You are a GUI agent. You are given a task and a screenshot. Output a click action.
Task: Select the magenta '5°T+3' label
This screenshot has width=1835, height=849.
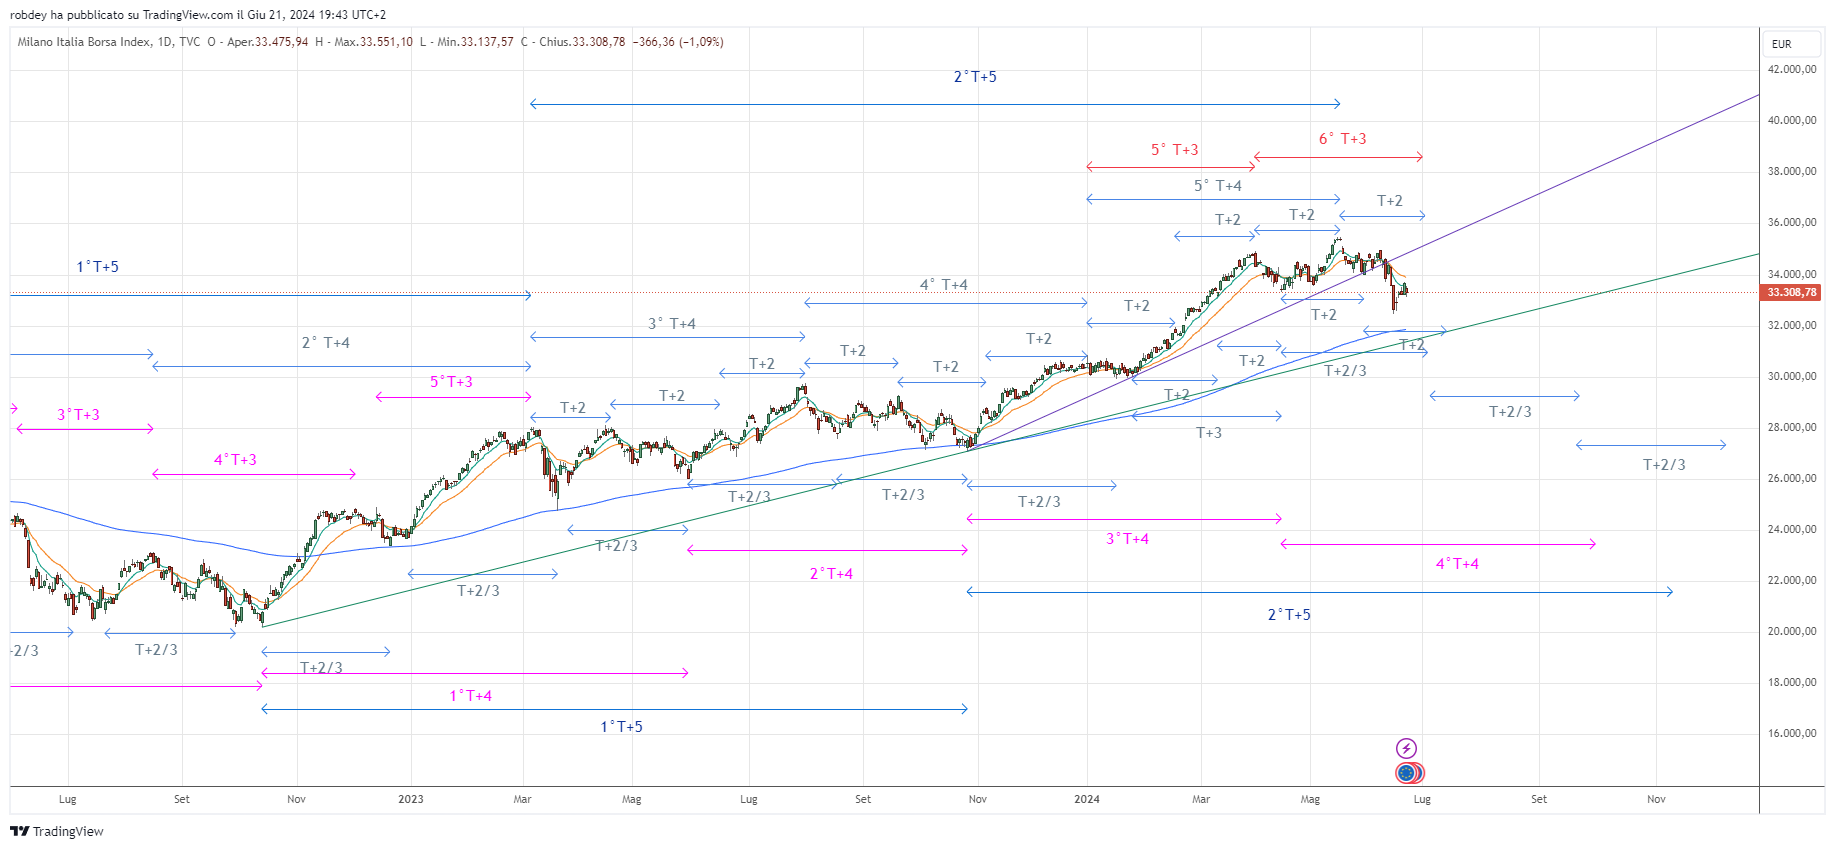pos(451,382)
